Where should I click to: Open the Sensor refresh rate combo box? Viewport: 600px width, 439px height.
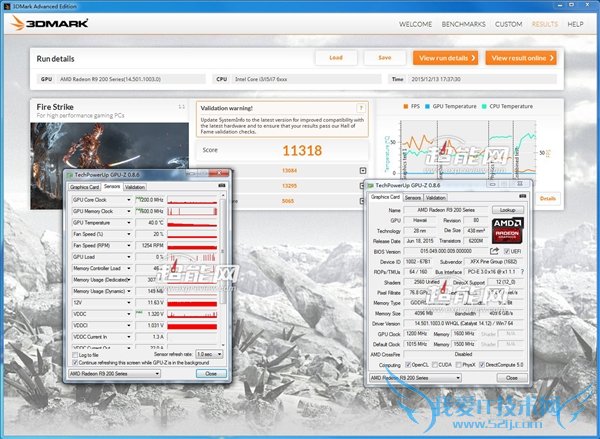point(209,354)
